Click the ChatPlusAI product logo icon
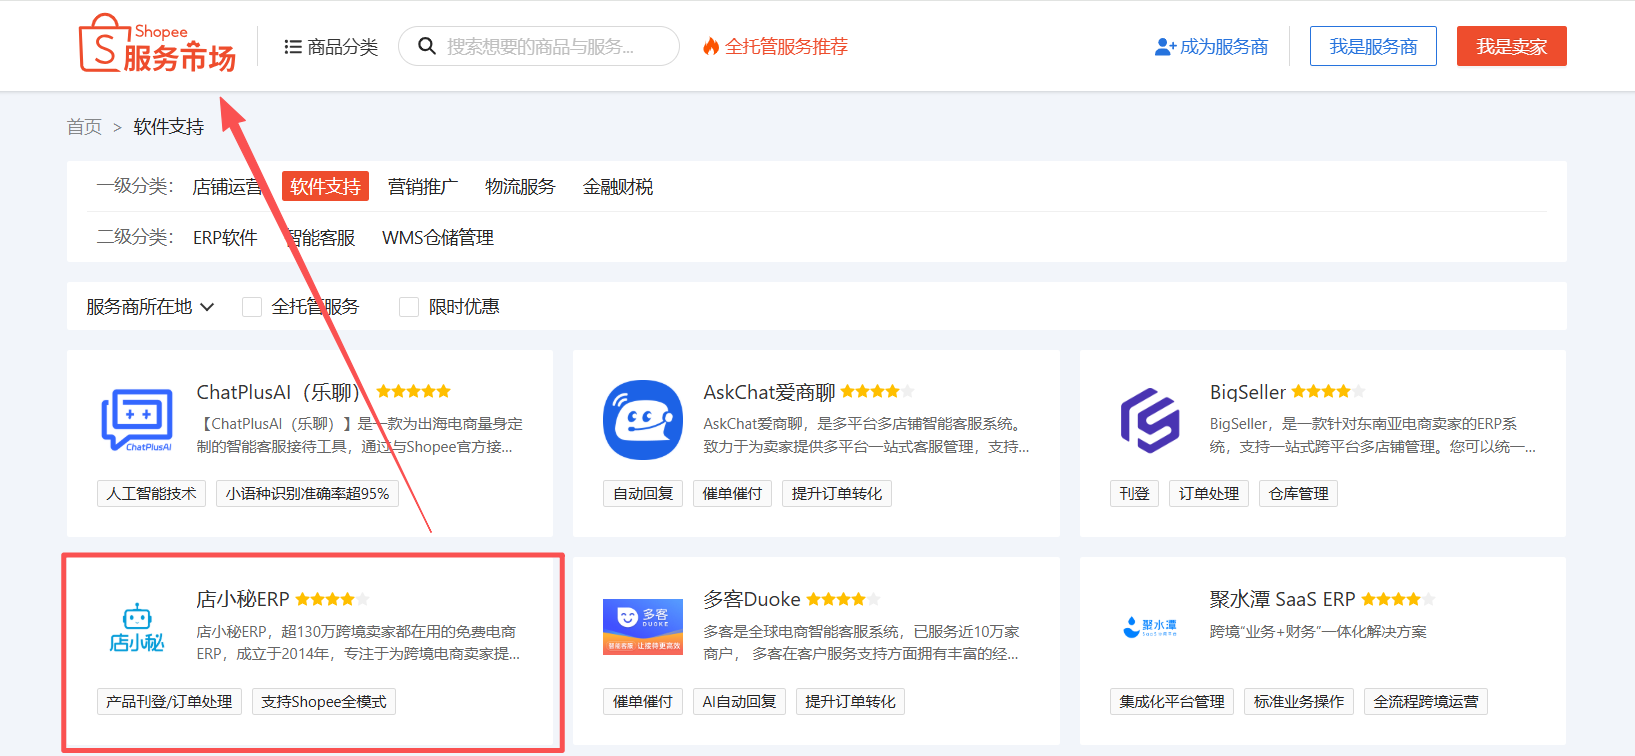The height and width of the screenshot is (756, 1635). coord(137,420)
